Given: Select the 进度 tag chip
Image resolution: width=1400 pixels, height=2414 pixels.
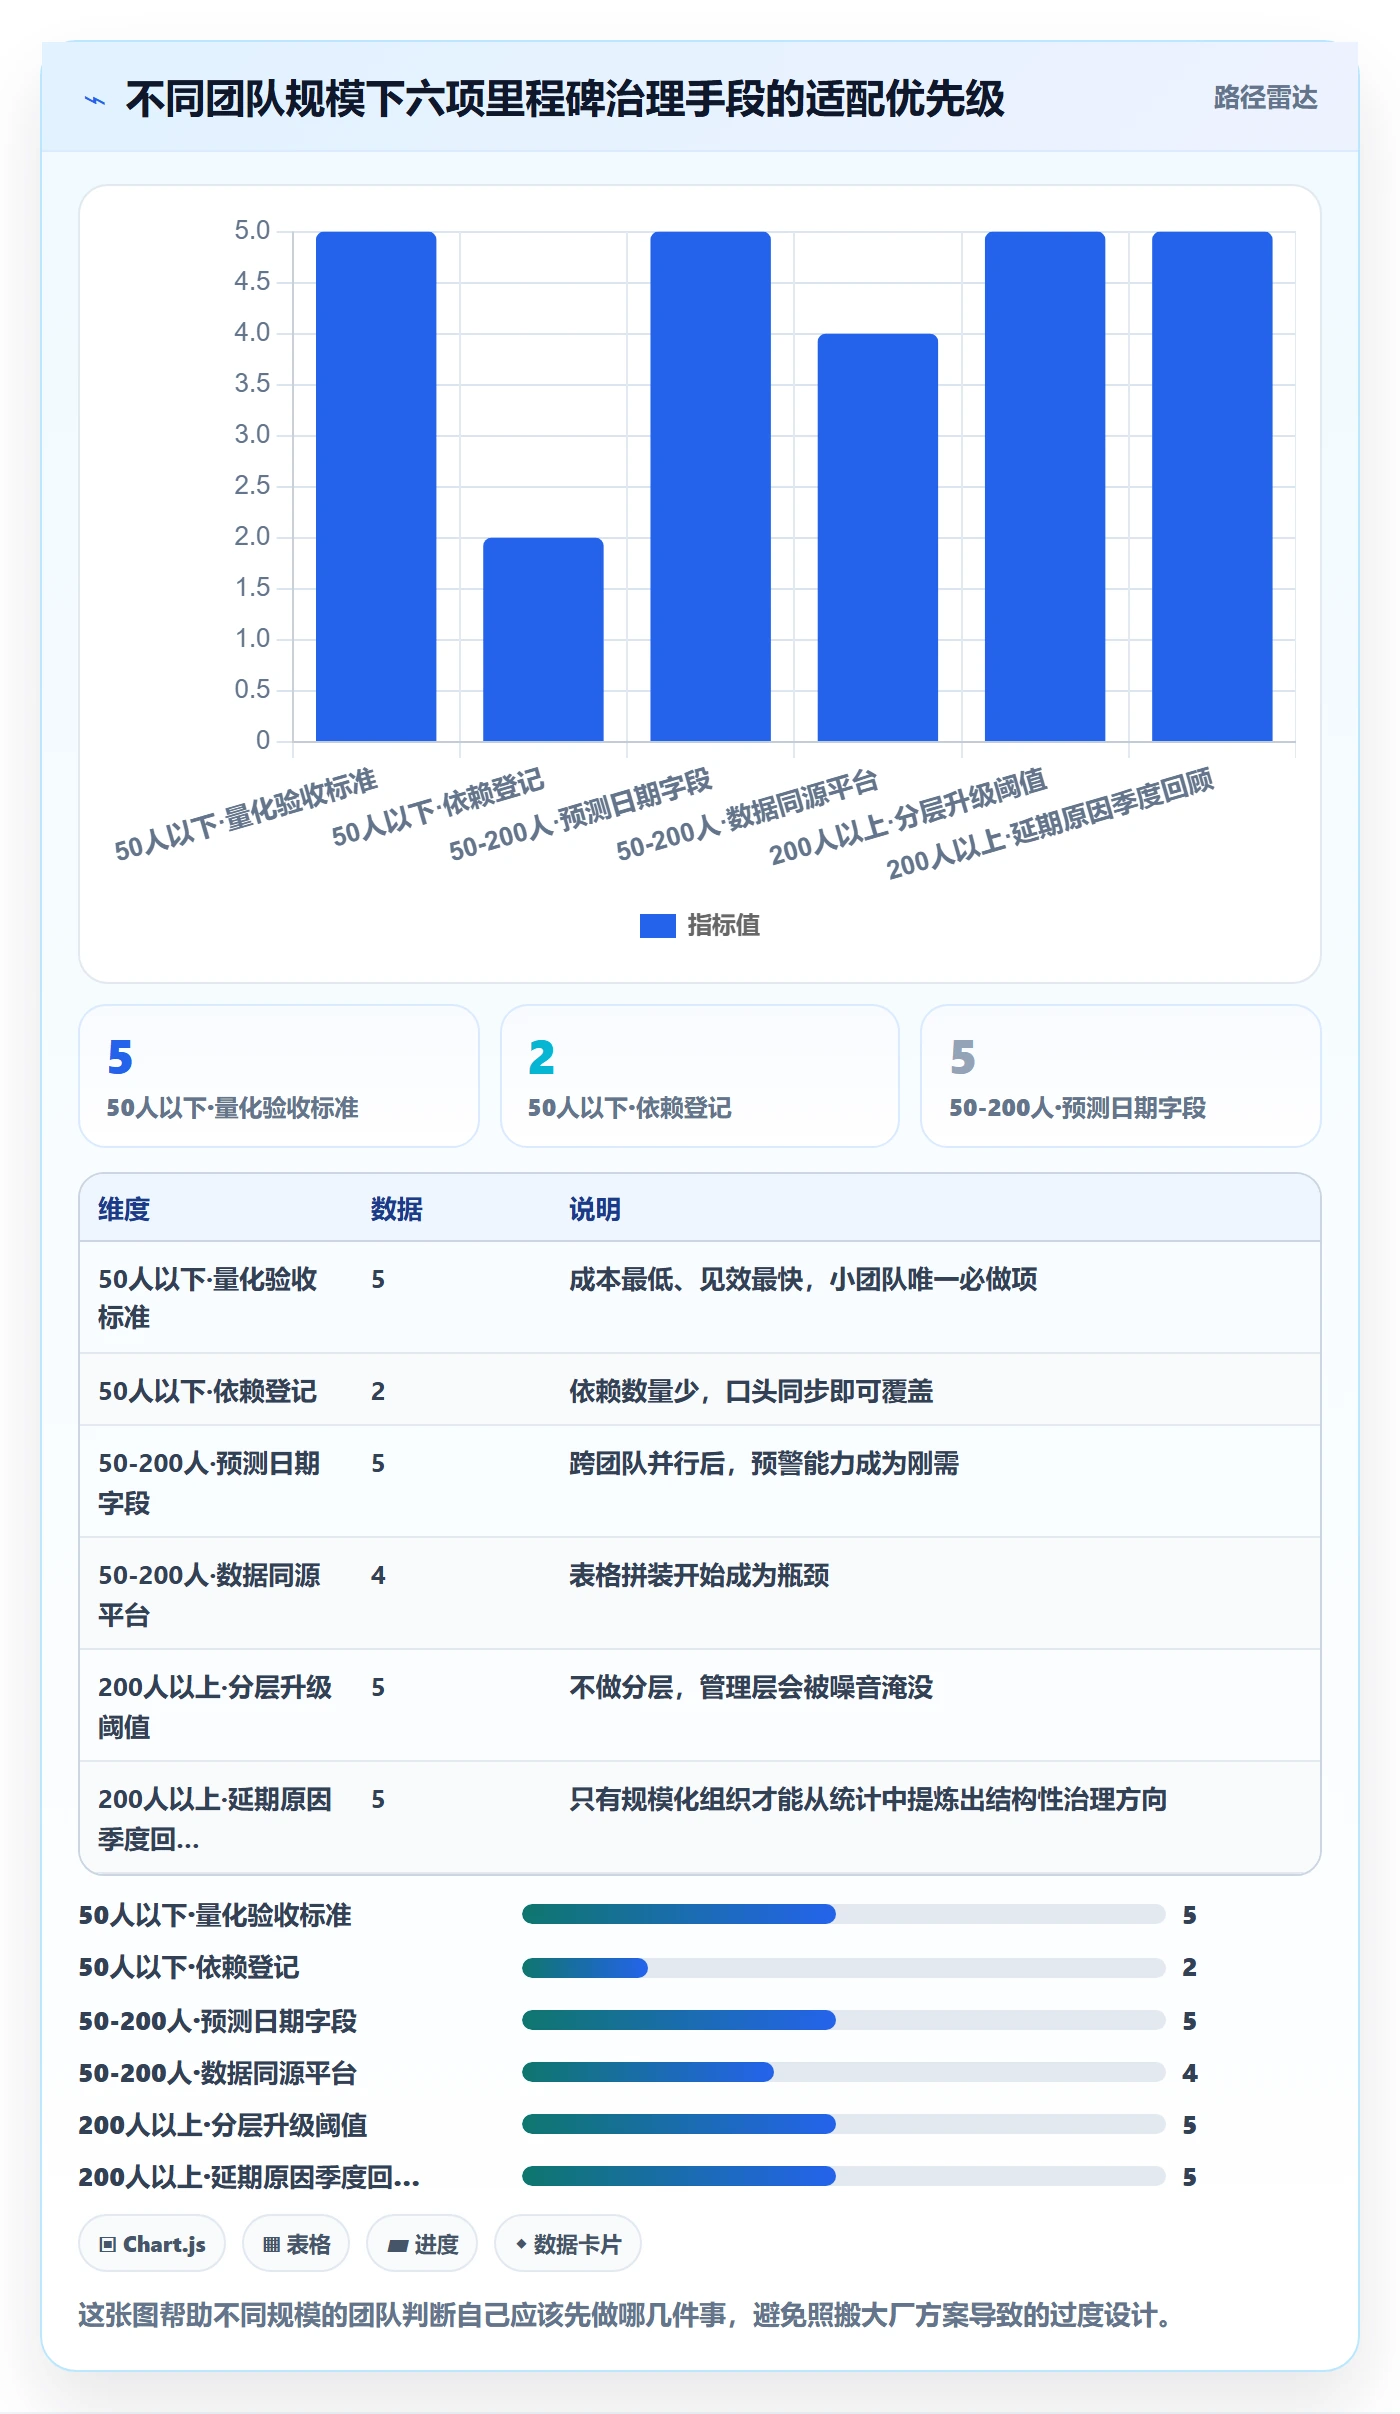Looking at the screenshot, I should click(x=422, y=2244).
